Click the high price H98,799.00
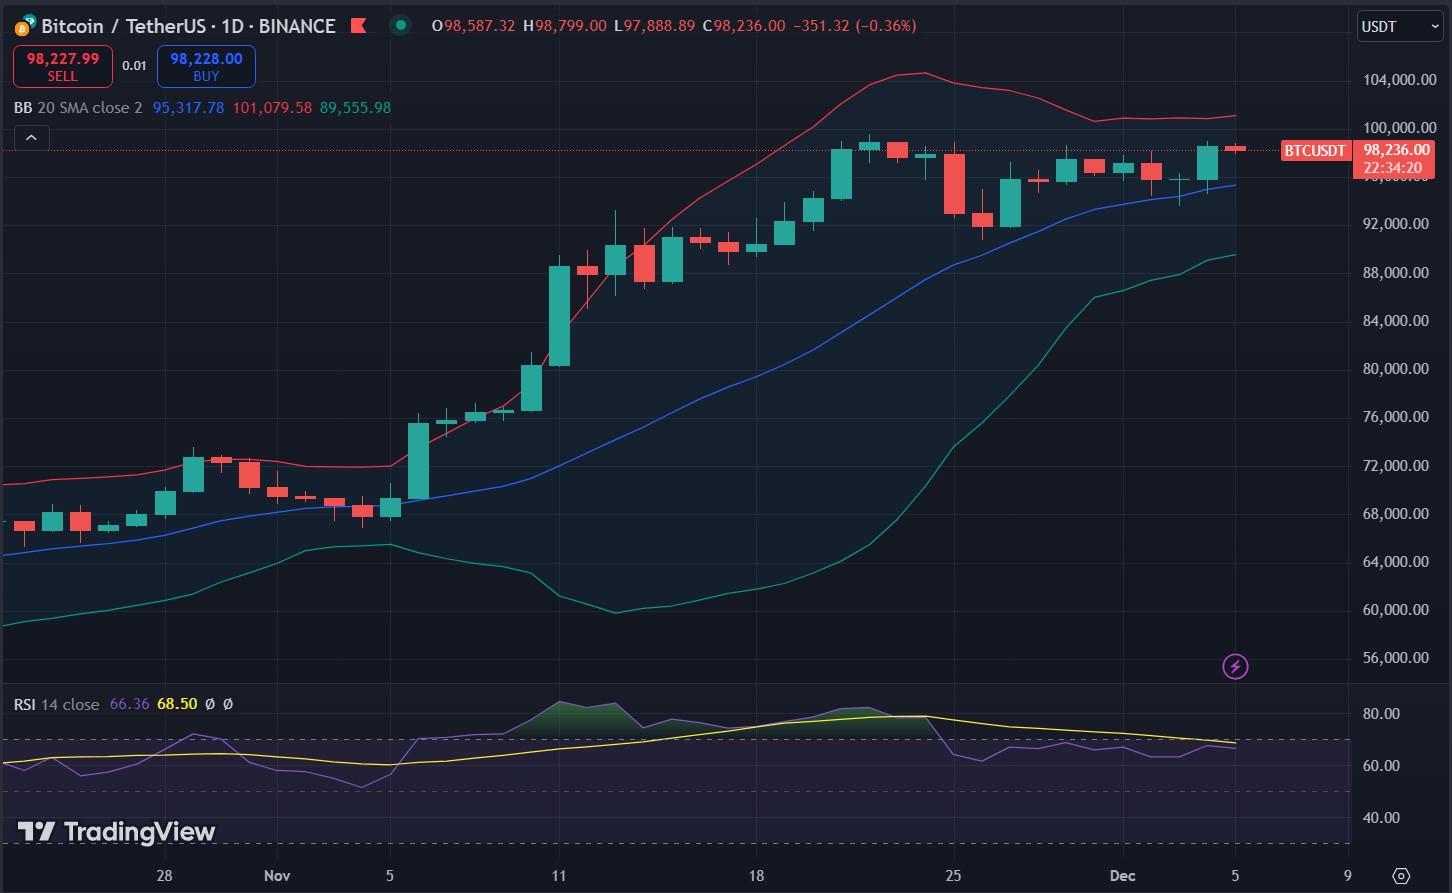Image resolution: width=1452 pixels, height=893 pixels. click(564, 26)
